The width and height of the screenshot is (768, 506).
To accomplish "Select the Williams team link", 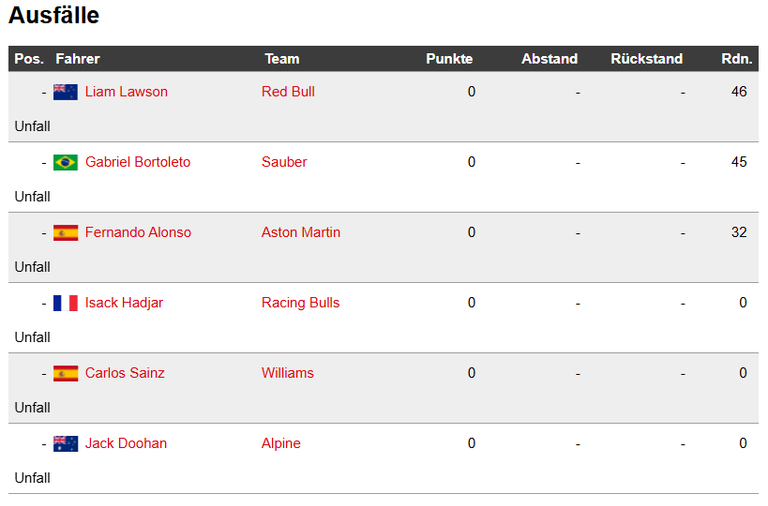I will pyautogui.click(x=288, y=373).
